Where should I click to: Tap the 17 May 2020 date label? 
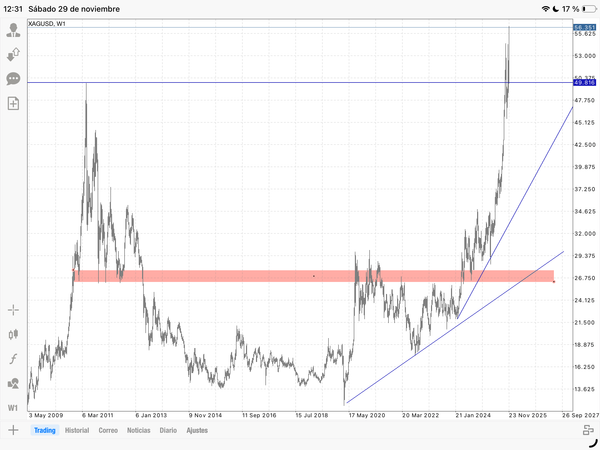click(x=367, y=415)
